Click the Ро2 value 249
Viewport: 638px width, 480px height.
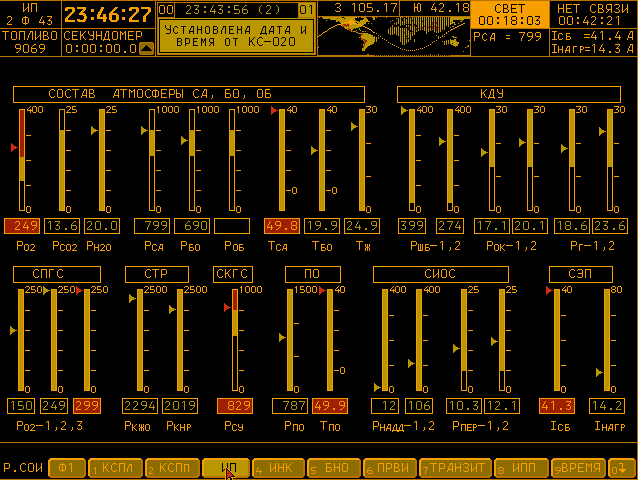click(22, 226)
